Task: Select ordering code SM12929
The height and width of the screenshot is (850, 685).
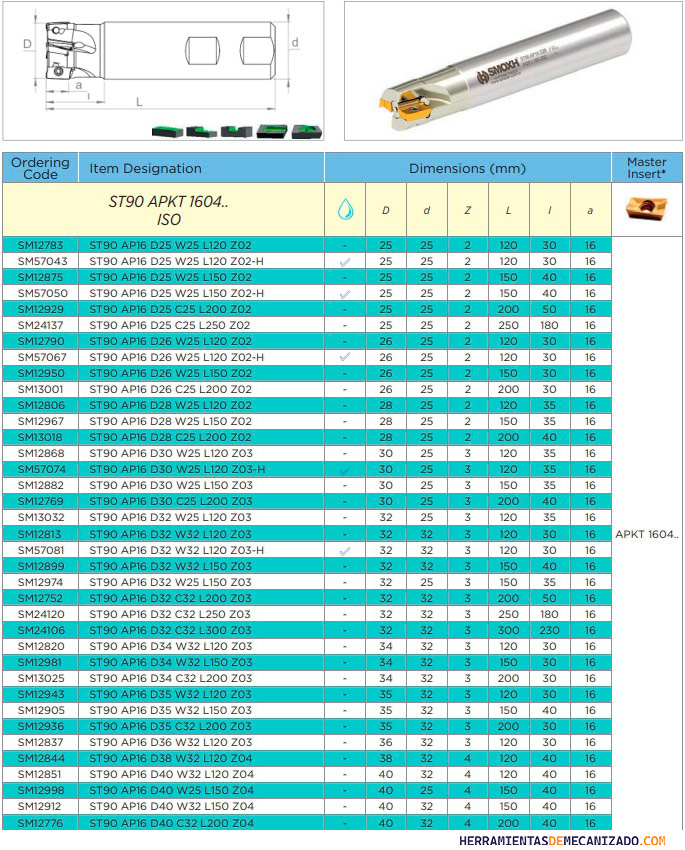Action: pyautogui.click(x=40, y=309)
